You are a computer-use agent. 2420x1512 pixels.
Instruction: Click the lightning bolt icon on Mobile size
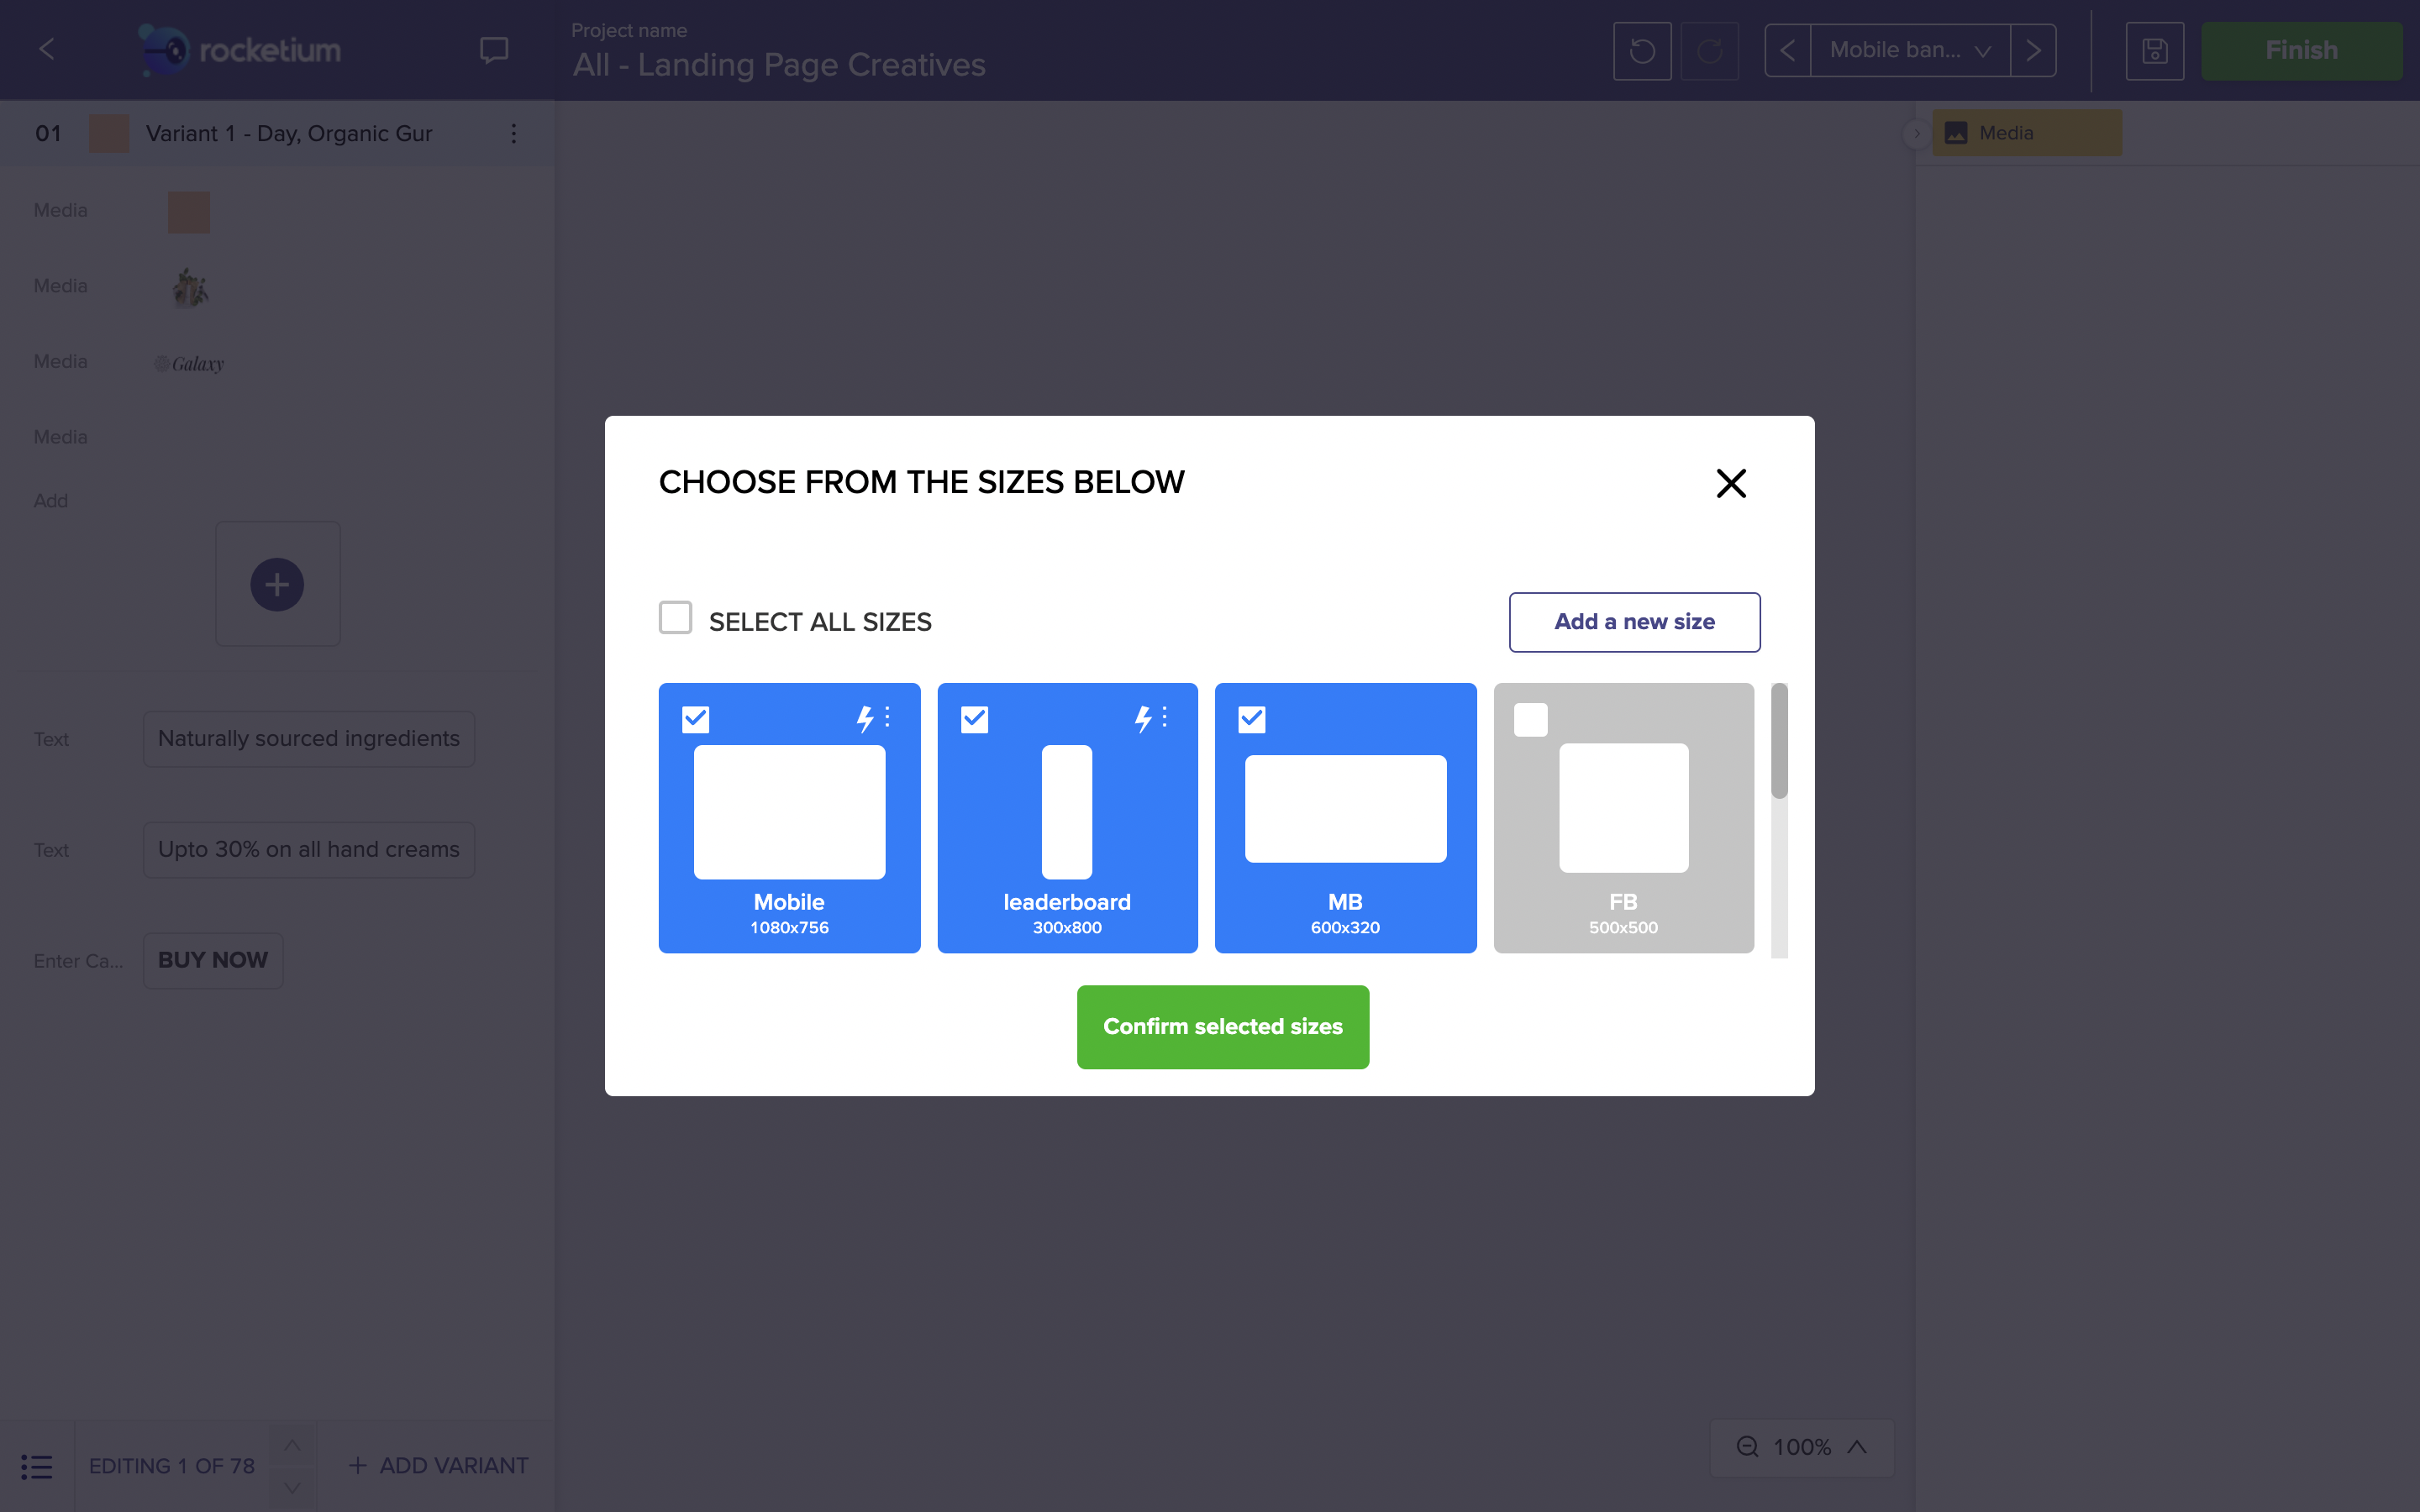(864, 718)
